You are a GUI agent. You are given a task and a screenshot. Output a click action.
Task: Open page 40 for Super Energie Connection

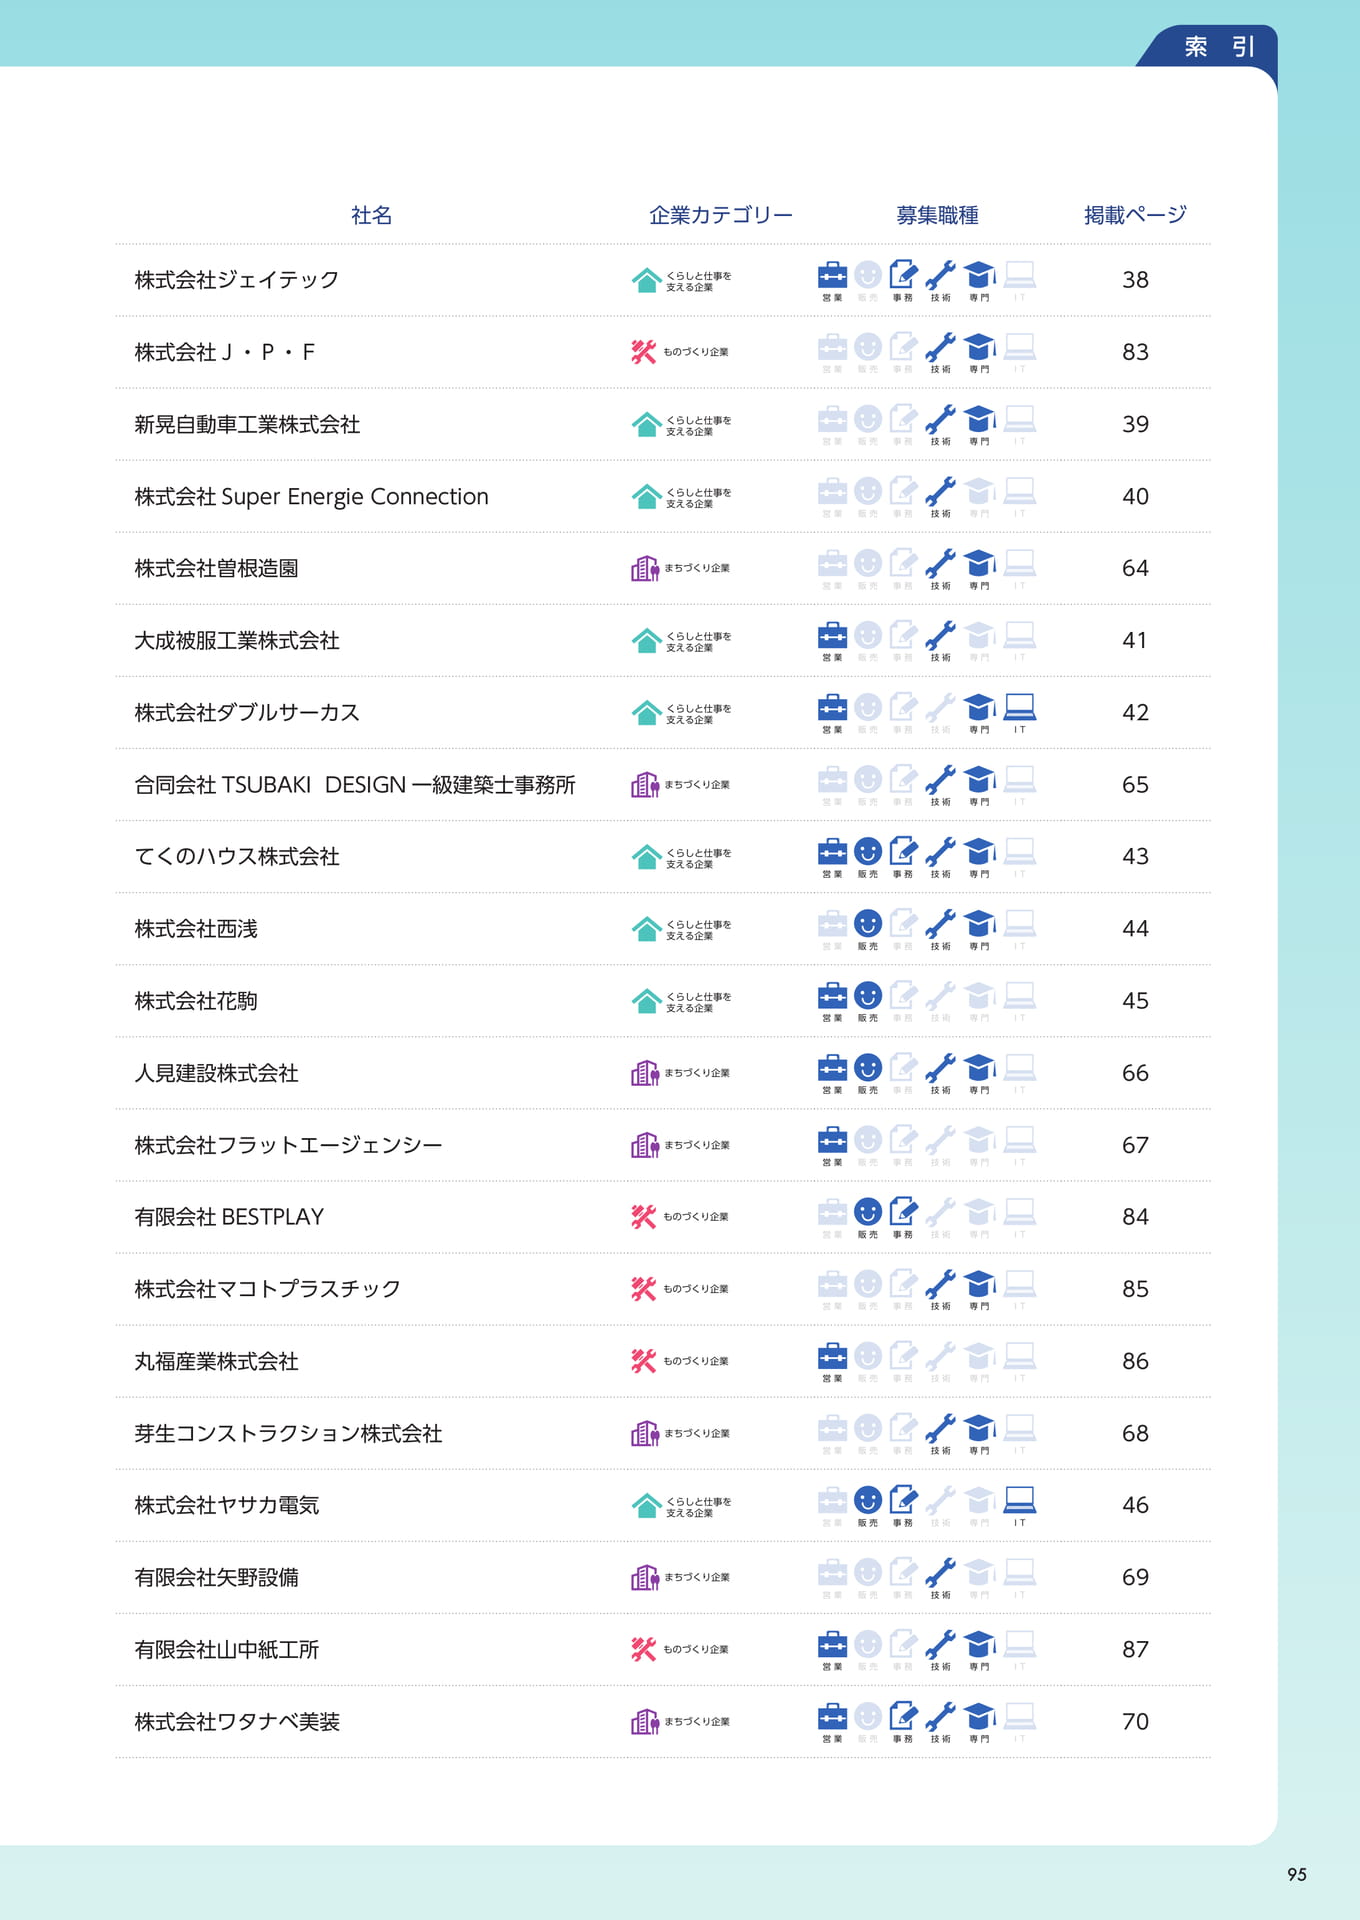(1135, 496)
